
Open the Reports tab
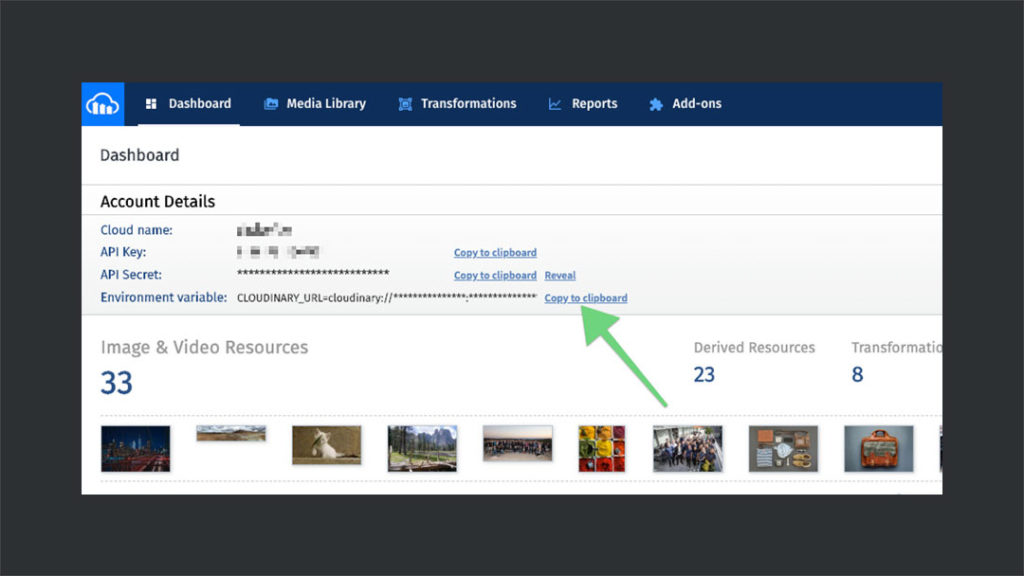583,104
